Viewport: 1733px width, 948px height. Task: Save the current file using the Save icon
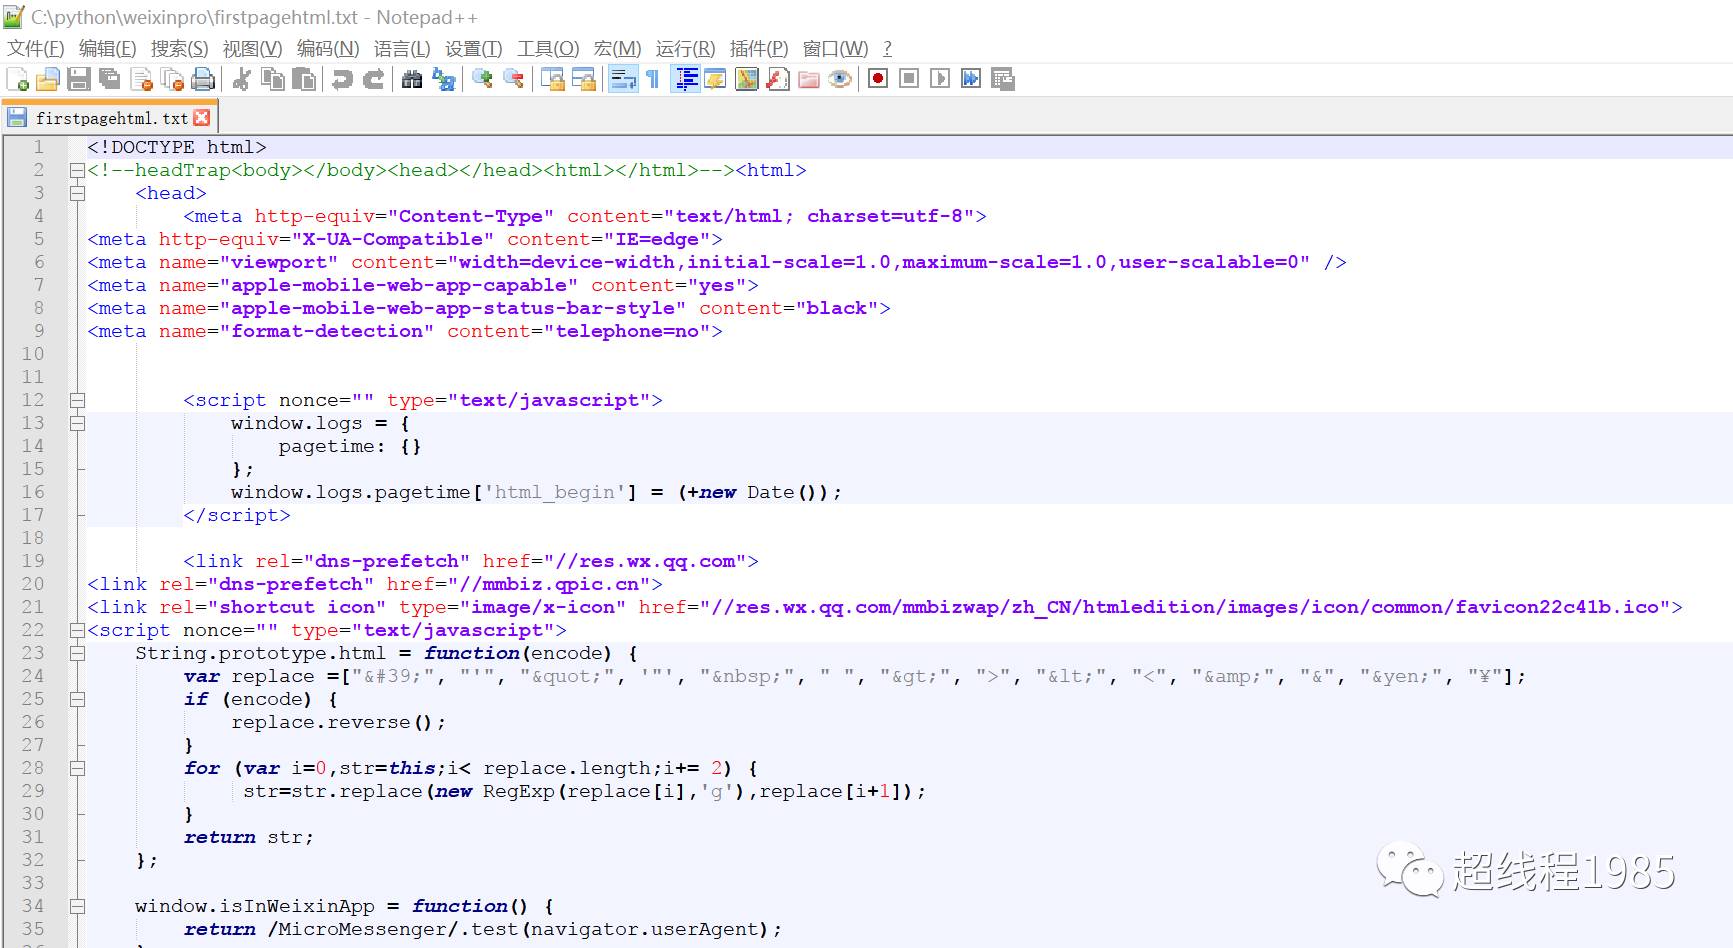79,79
